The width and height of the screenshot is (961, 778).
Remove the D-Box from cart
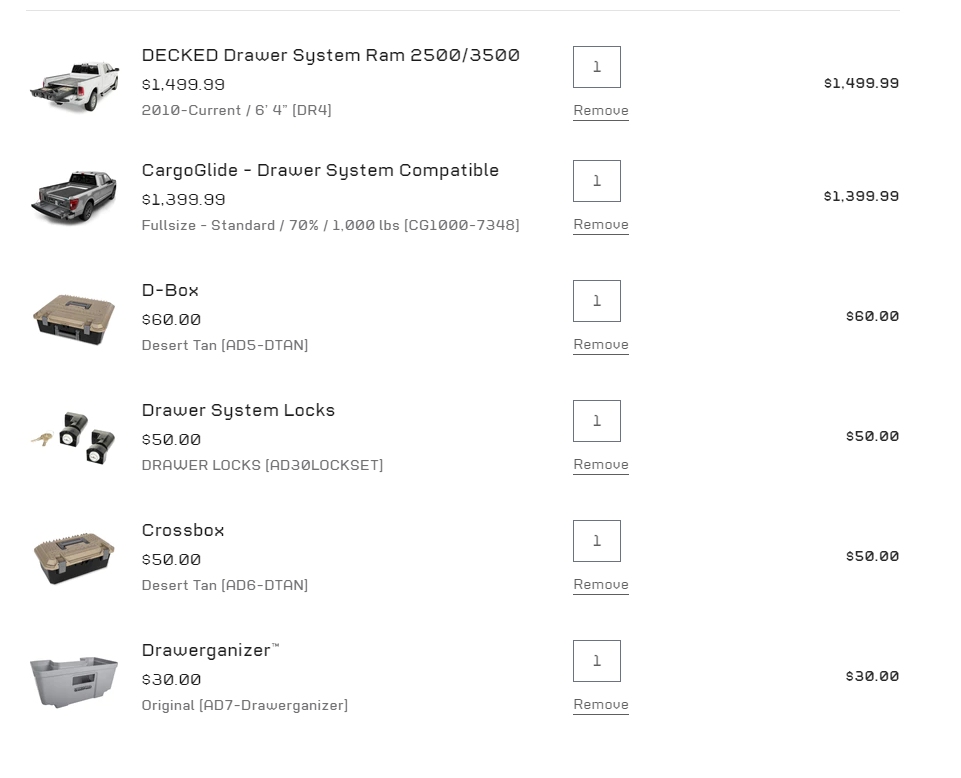600,345
